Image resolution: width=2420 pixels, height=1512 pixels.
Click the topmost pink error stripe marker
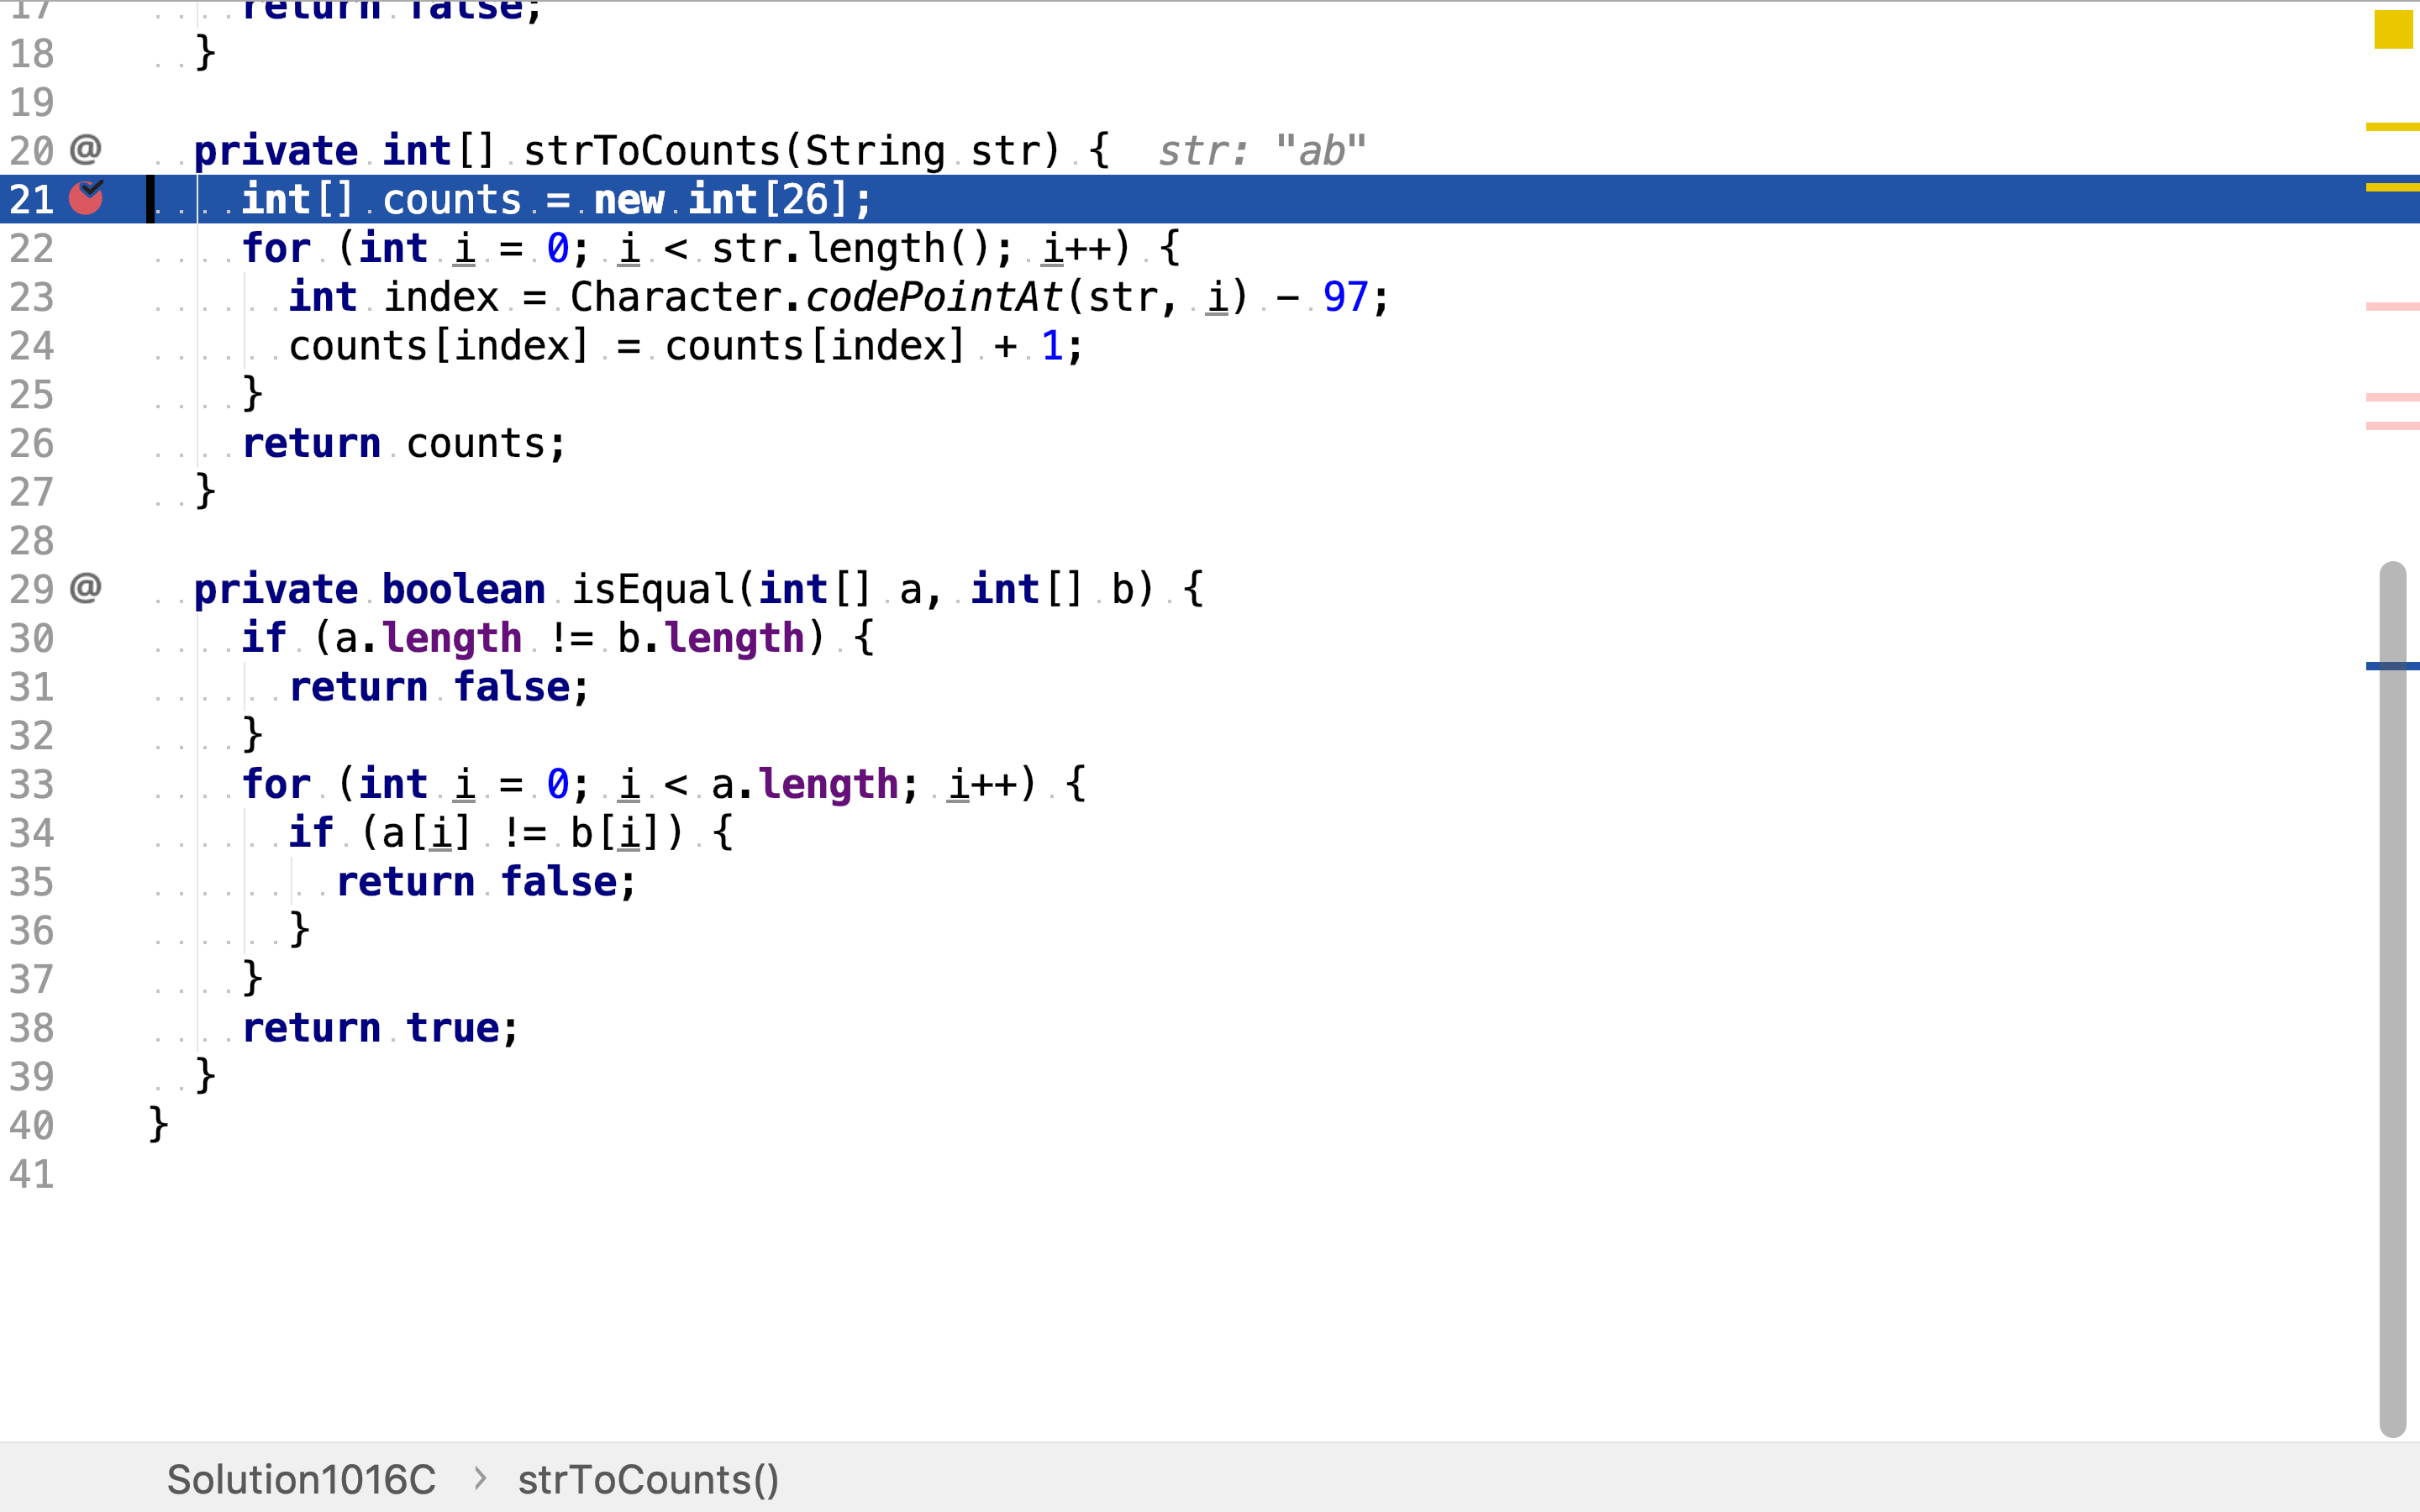2392,306
